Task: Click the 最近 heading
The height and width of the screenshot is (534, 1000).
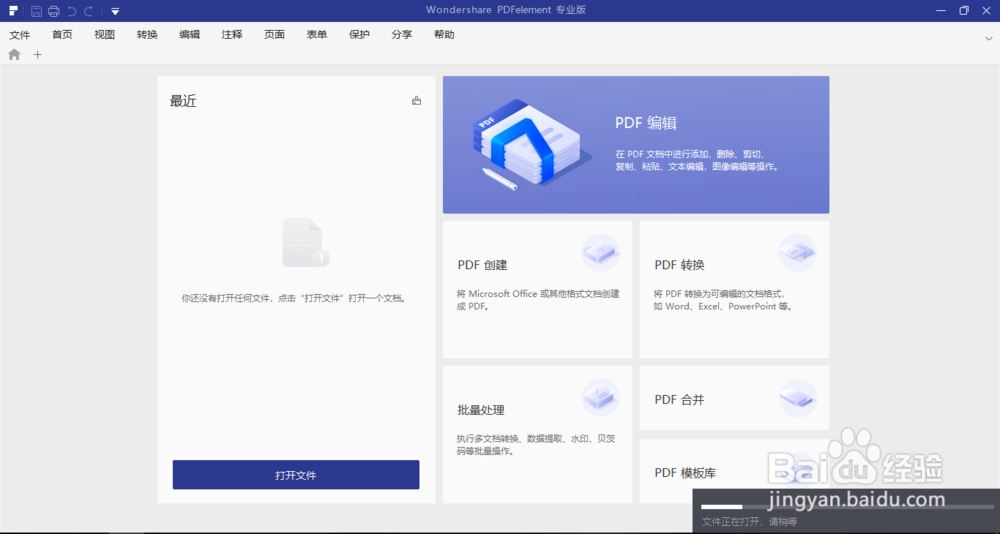Action: (x=183, y=101)
